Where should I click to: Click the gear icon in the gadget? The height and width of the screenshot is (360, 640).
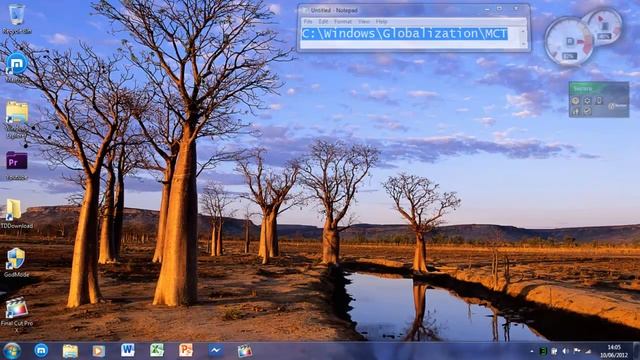587,100
